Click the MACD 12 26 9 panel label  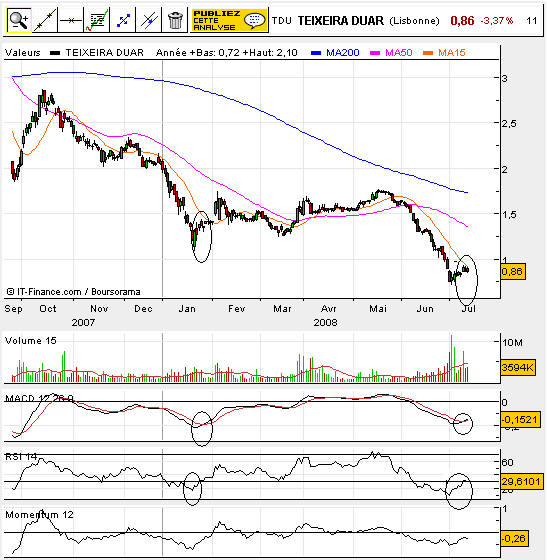click(x=39, y=398)
